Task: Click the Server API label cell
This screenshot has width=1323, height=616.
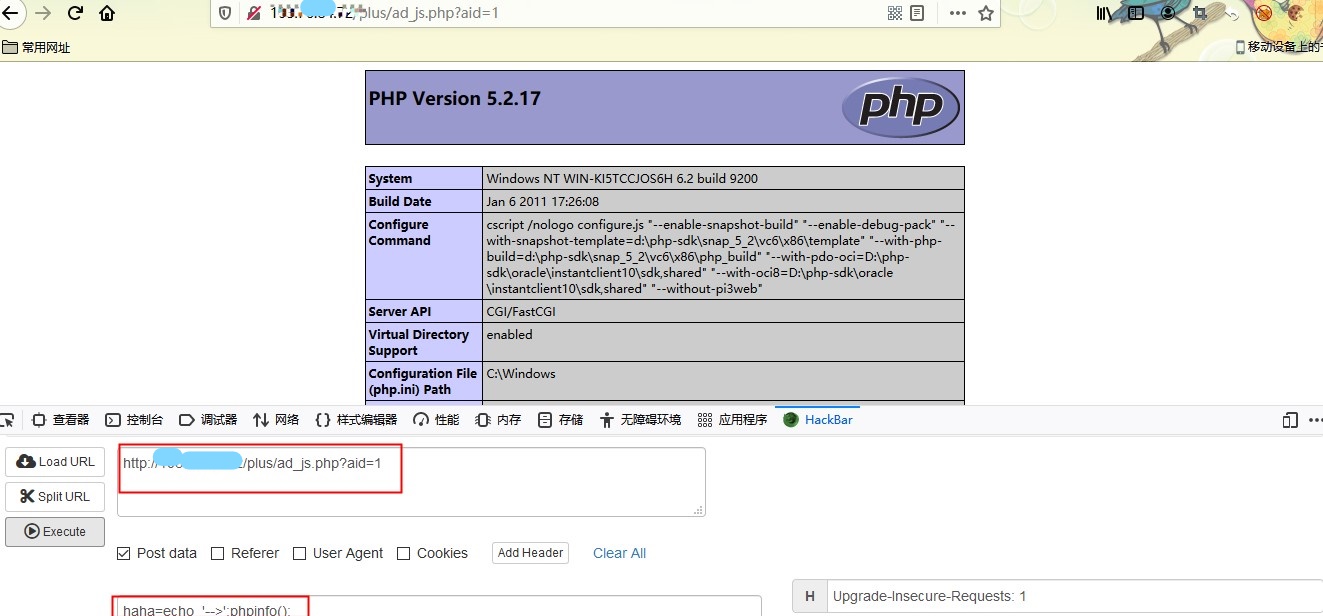Action: click(x=423, y=311)
